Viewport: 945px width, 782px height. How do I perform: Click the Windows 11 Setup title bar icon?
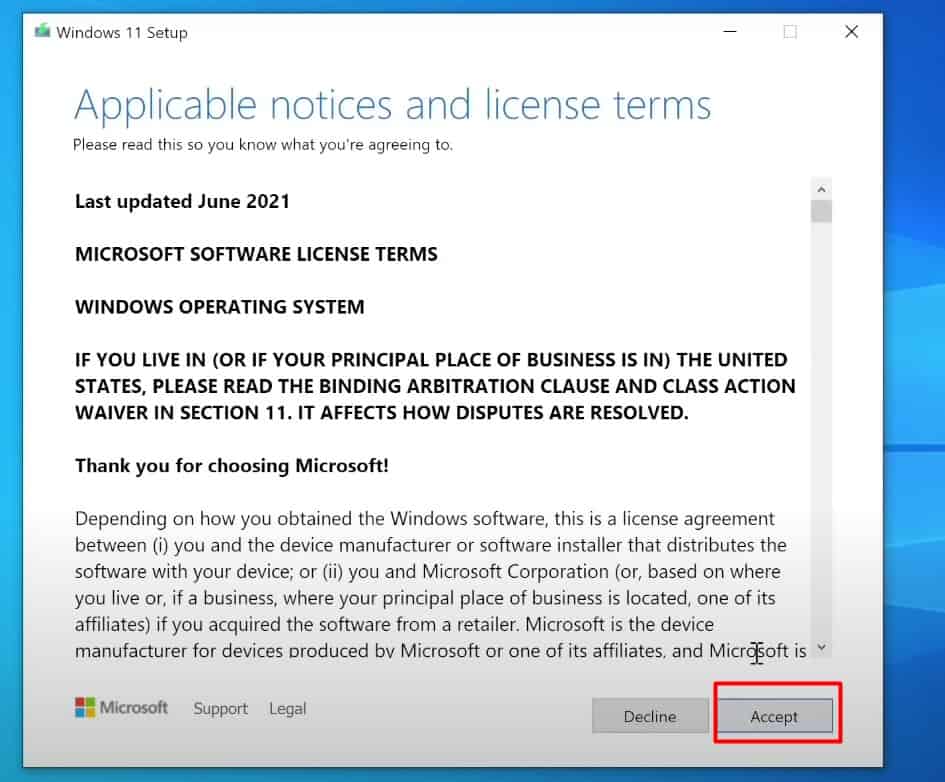(41, 31)
